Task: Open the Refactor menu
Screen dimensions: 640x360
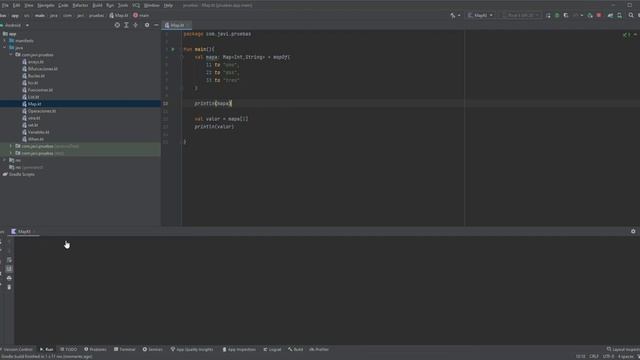Action: 80,5
